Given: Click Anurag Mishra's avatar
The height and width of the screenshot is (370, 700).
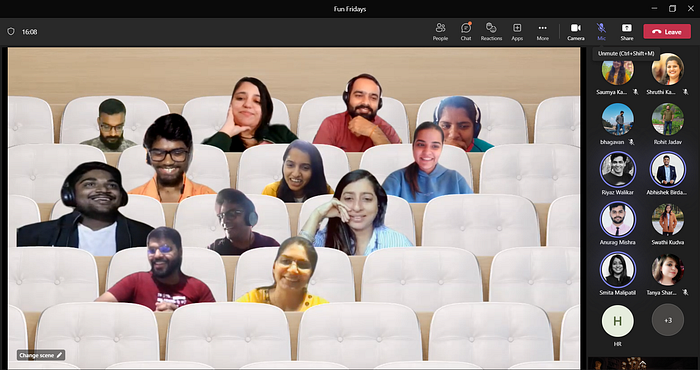Looking at the screenshot, I should pyautogui.click(x=617, y=220).
